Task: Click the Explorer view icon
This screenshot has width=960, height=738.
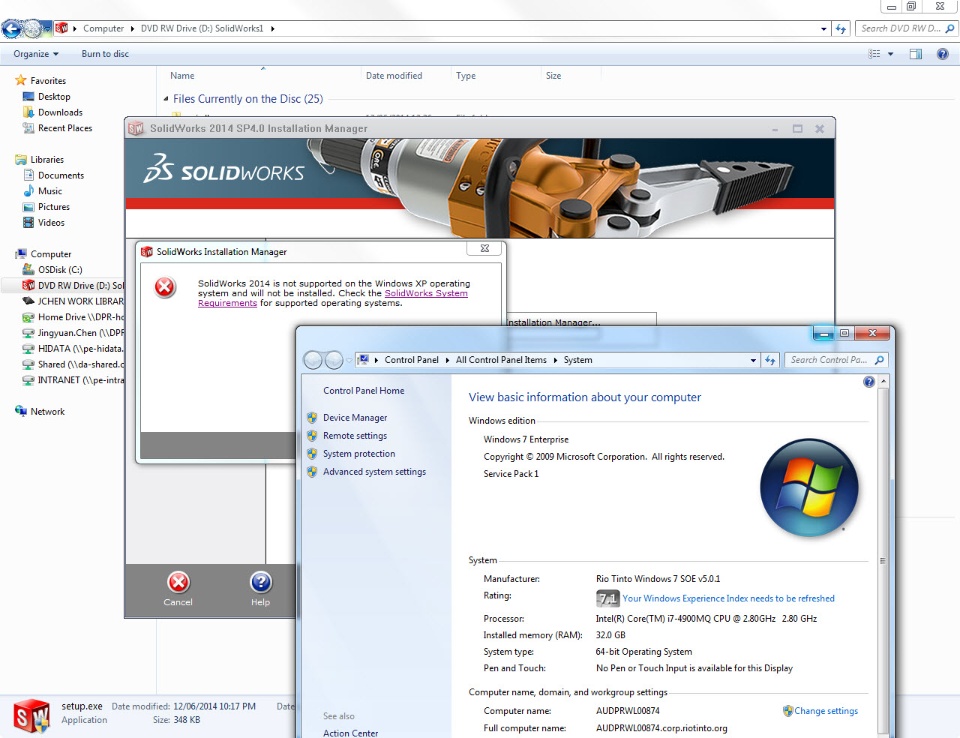Action: pos(874,54)
